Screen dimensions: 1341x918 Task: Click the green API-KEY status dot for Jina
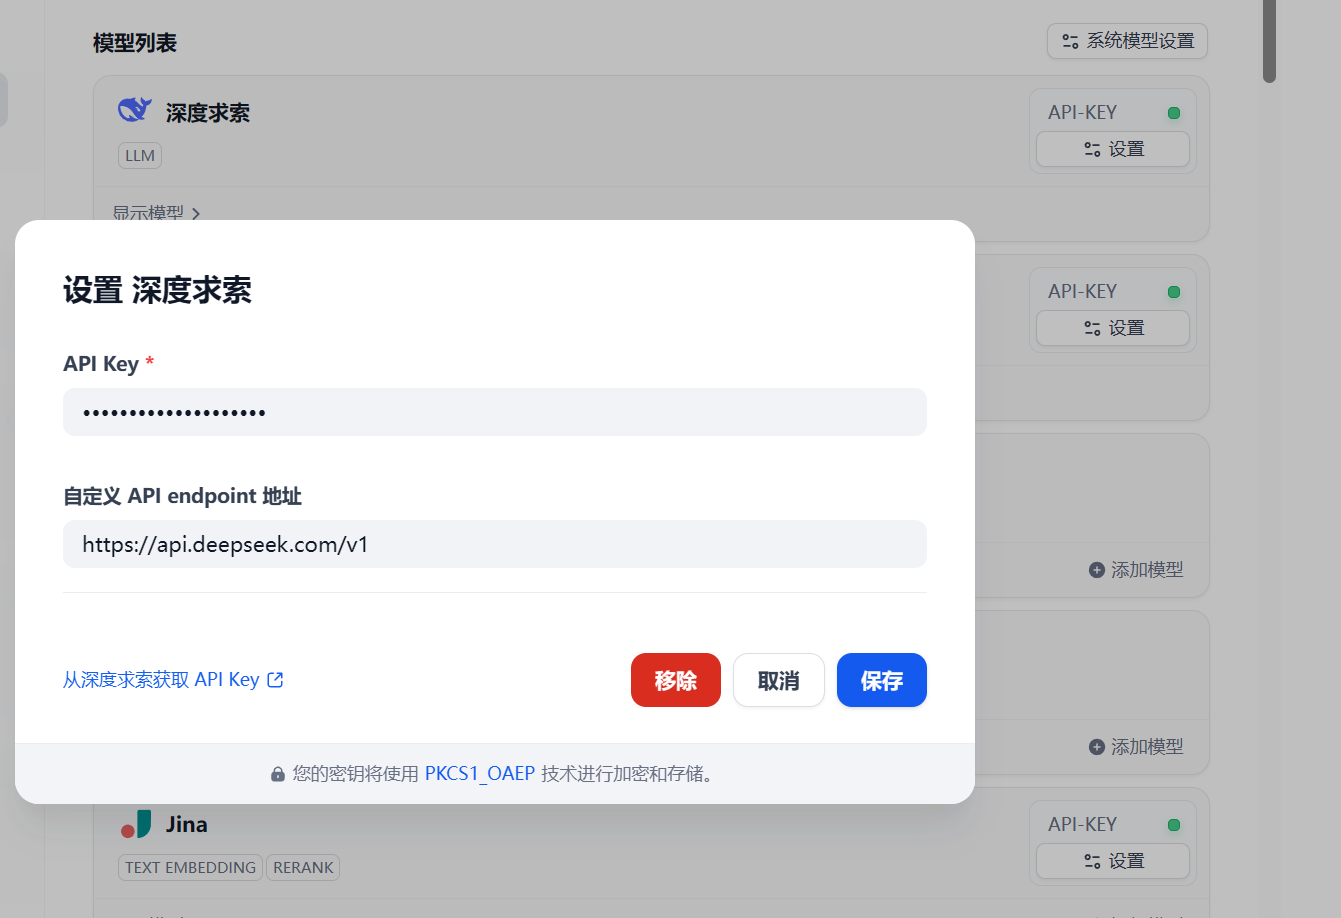point(1174,825)
